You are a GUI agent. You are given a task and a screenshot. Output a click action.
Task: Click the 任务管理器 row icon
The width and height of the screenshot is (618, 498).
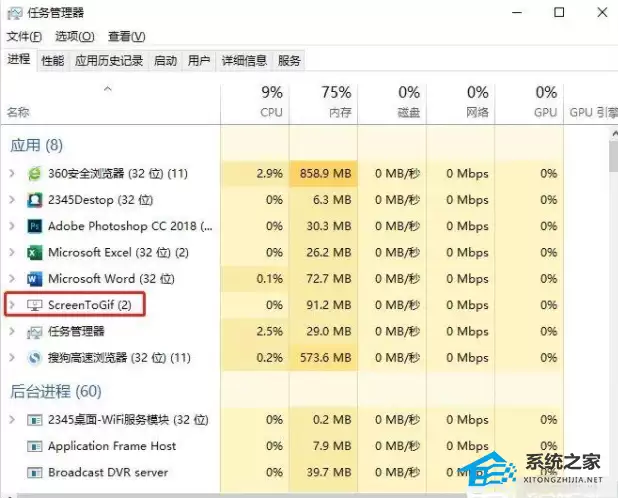coord(34,332)
